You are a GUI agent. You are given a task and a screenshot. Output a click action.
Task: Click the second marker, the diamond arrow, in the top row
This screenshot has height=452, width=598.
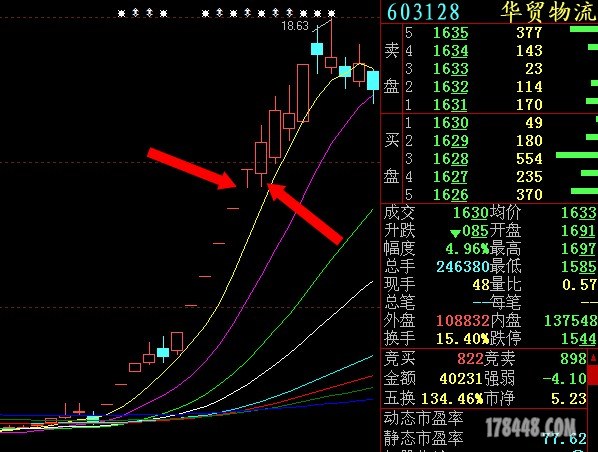coord(136,13)
